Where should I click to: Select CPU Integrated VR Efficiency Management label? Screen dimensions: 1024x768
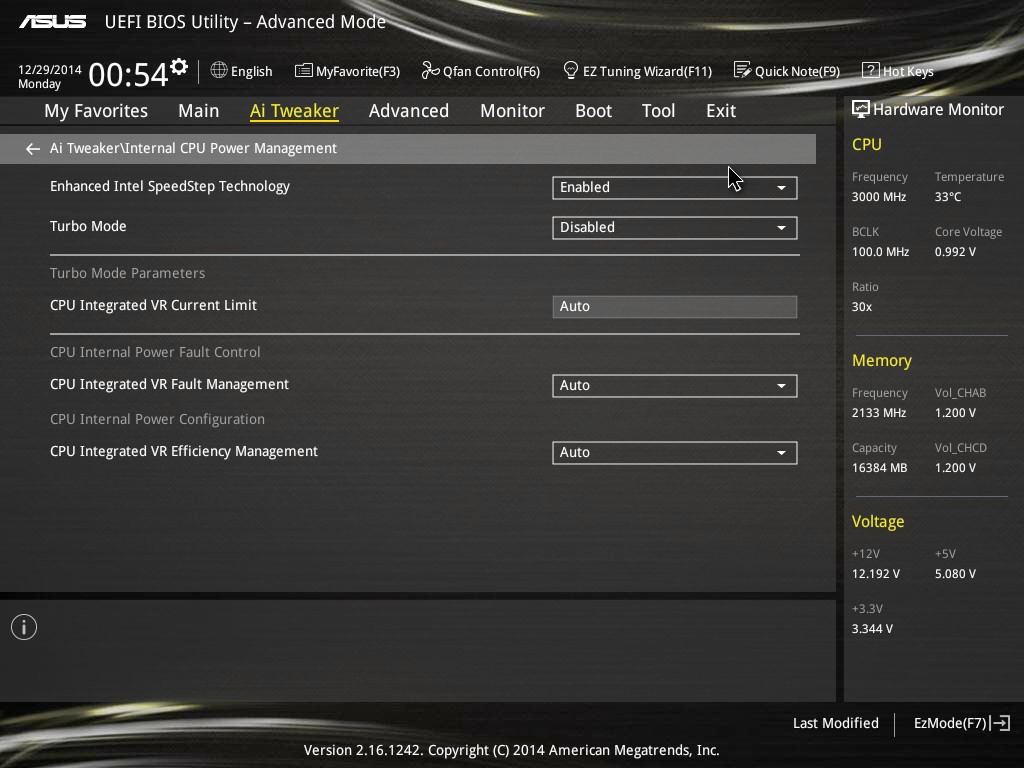click(x=184, y=452)
